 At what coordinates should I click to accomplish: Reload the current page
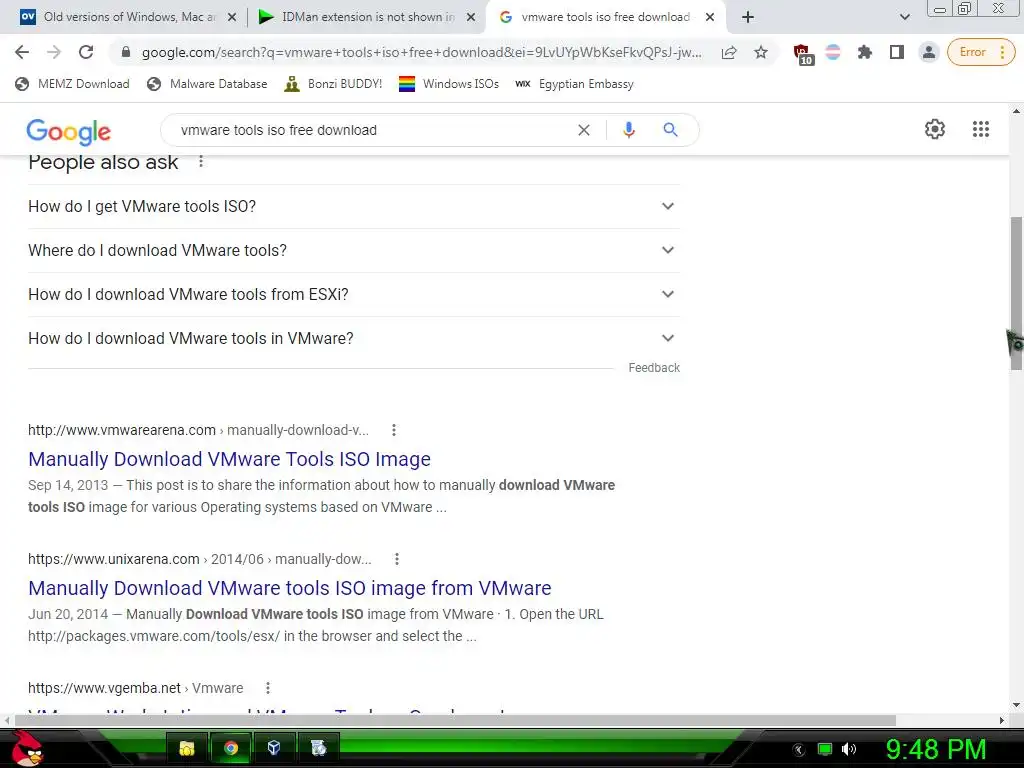tap(86, 52)
